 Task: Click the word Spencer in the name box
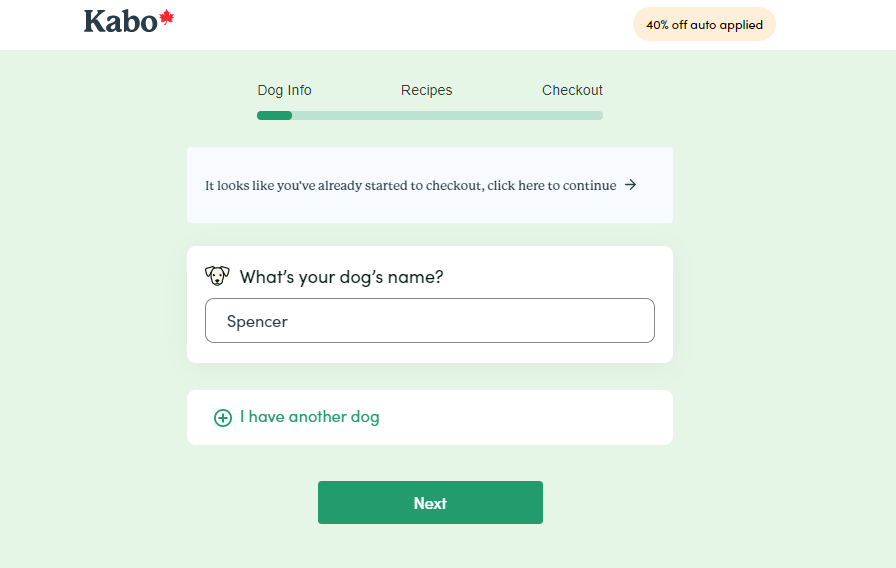[257, 321]
